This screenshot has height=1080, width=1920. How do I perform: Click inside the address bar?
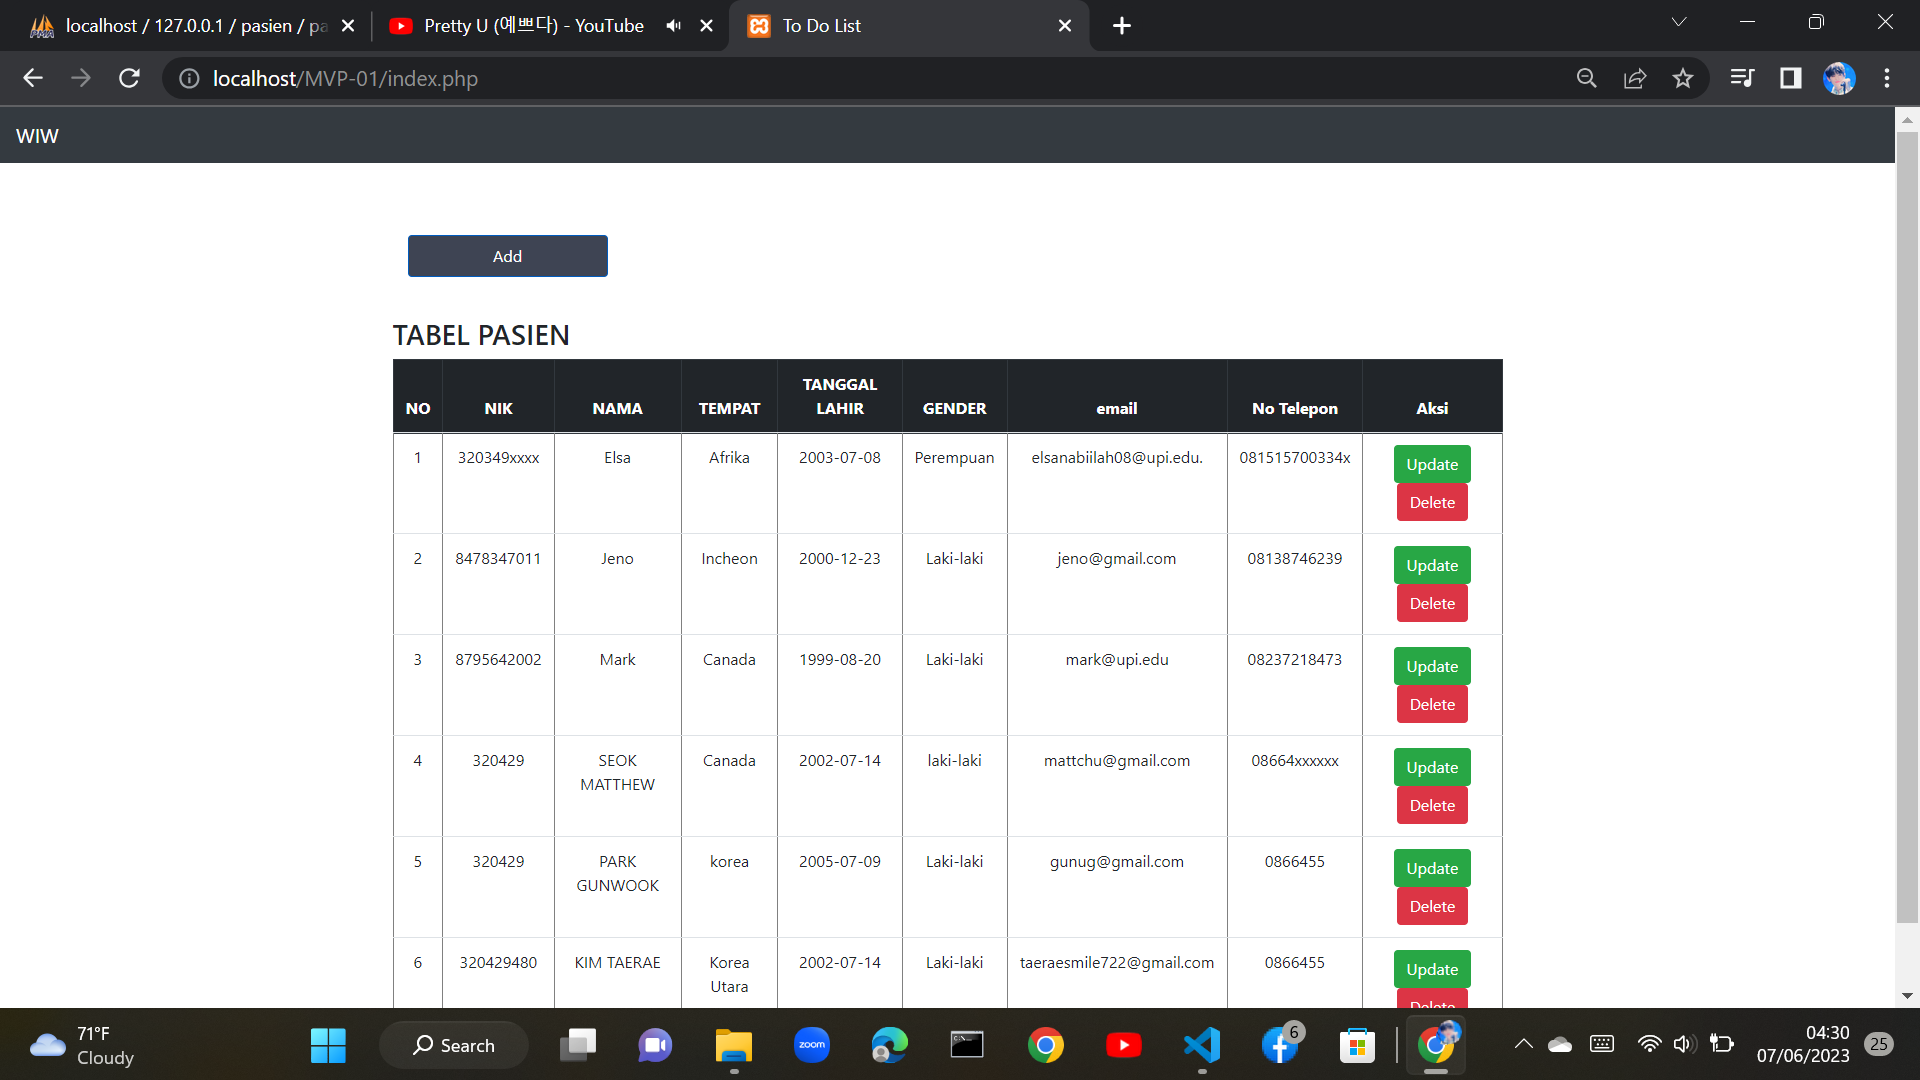point(700,78)
